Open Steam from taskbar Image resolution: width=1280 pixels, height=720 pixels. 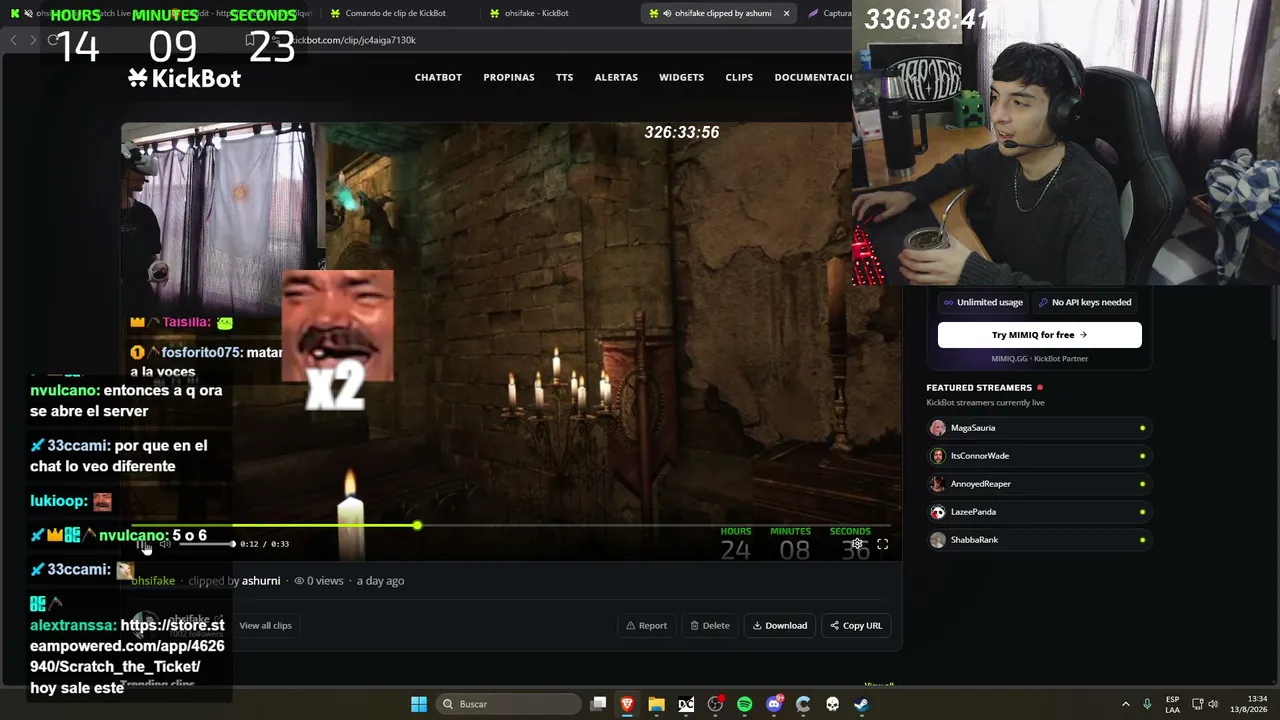coord(861,704)
